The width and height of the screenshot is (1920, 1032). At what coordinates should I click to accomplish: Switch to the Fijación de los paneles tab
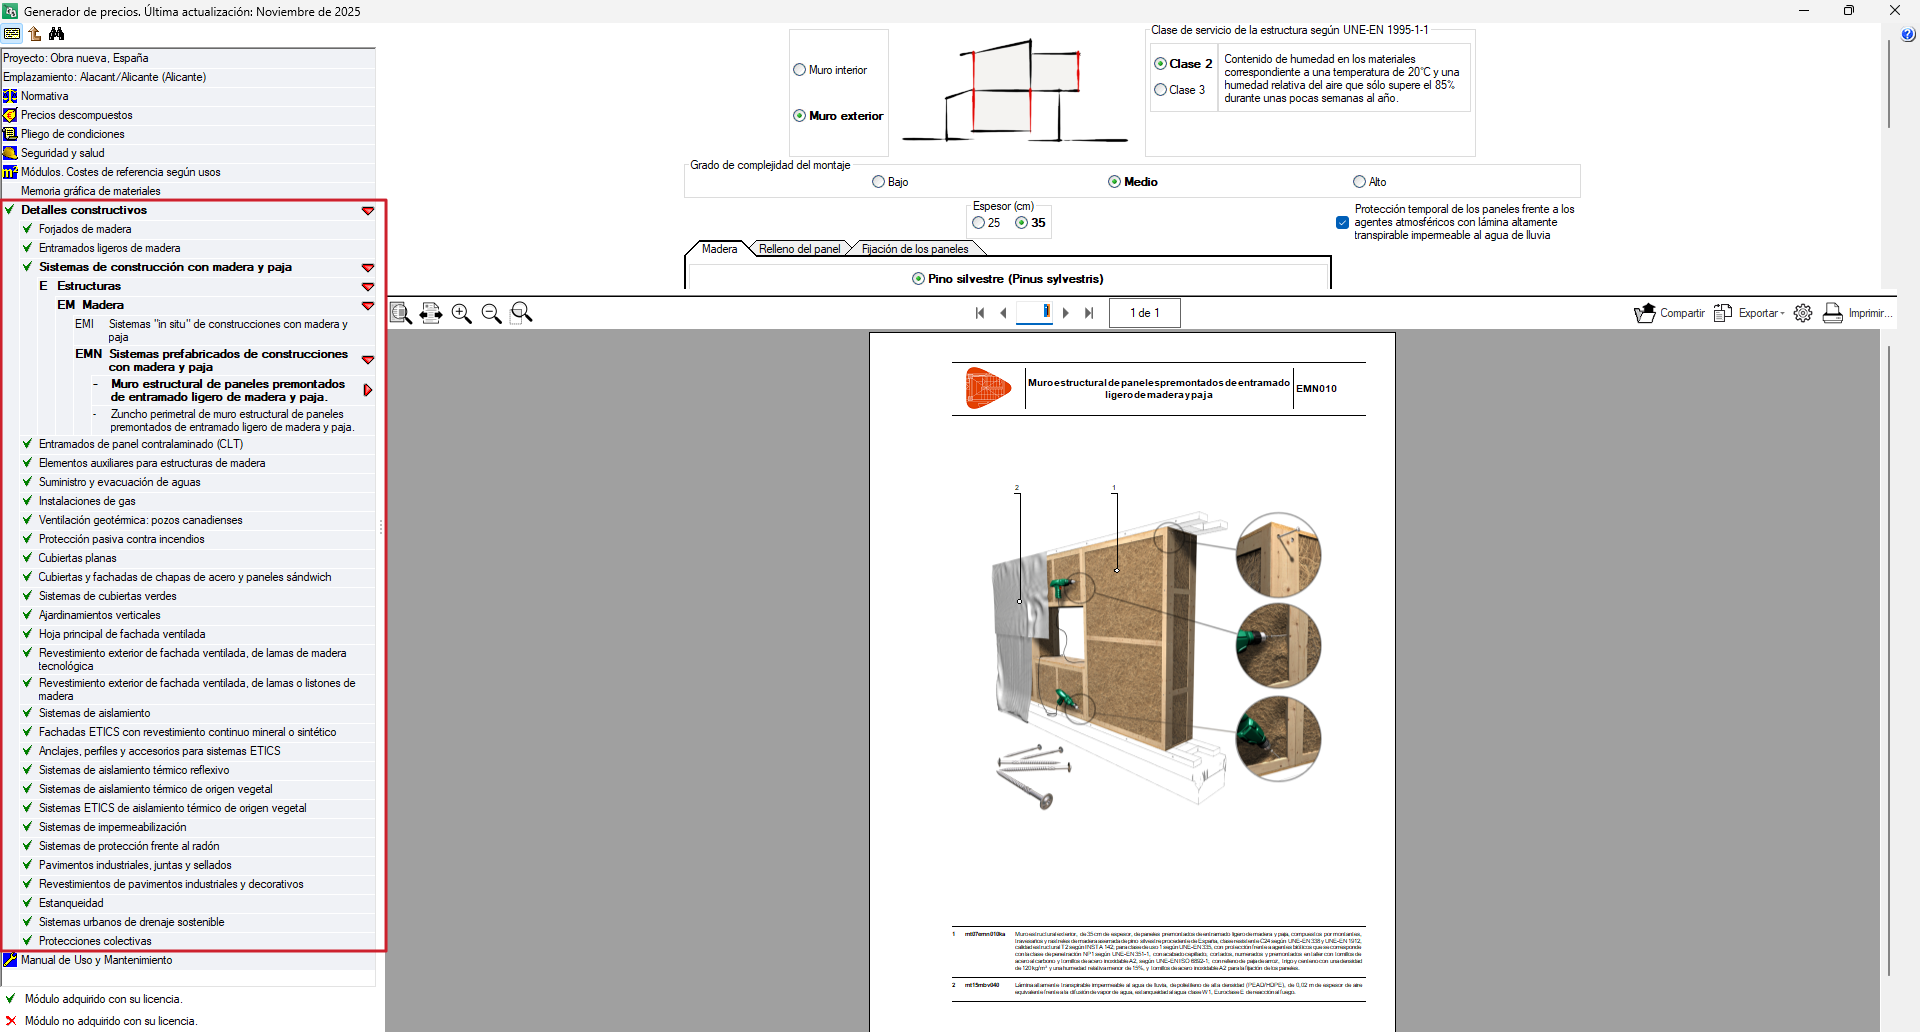(x=915, y=249)
